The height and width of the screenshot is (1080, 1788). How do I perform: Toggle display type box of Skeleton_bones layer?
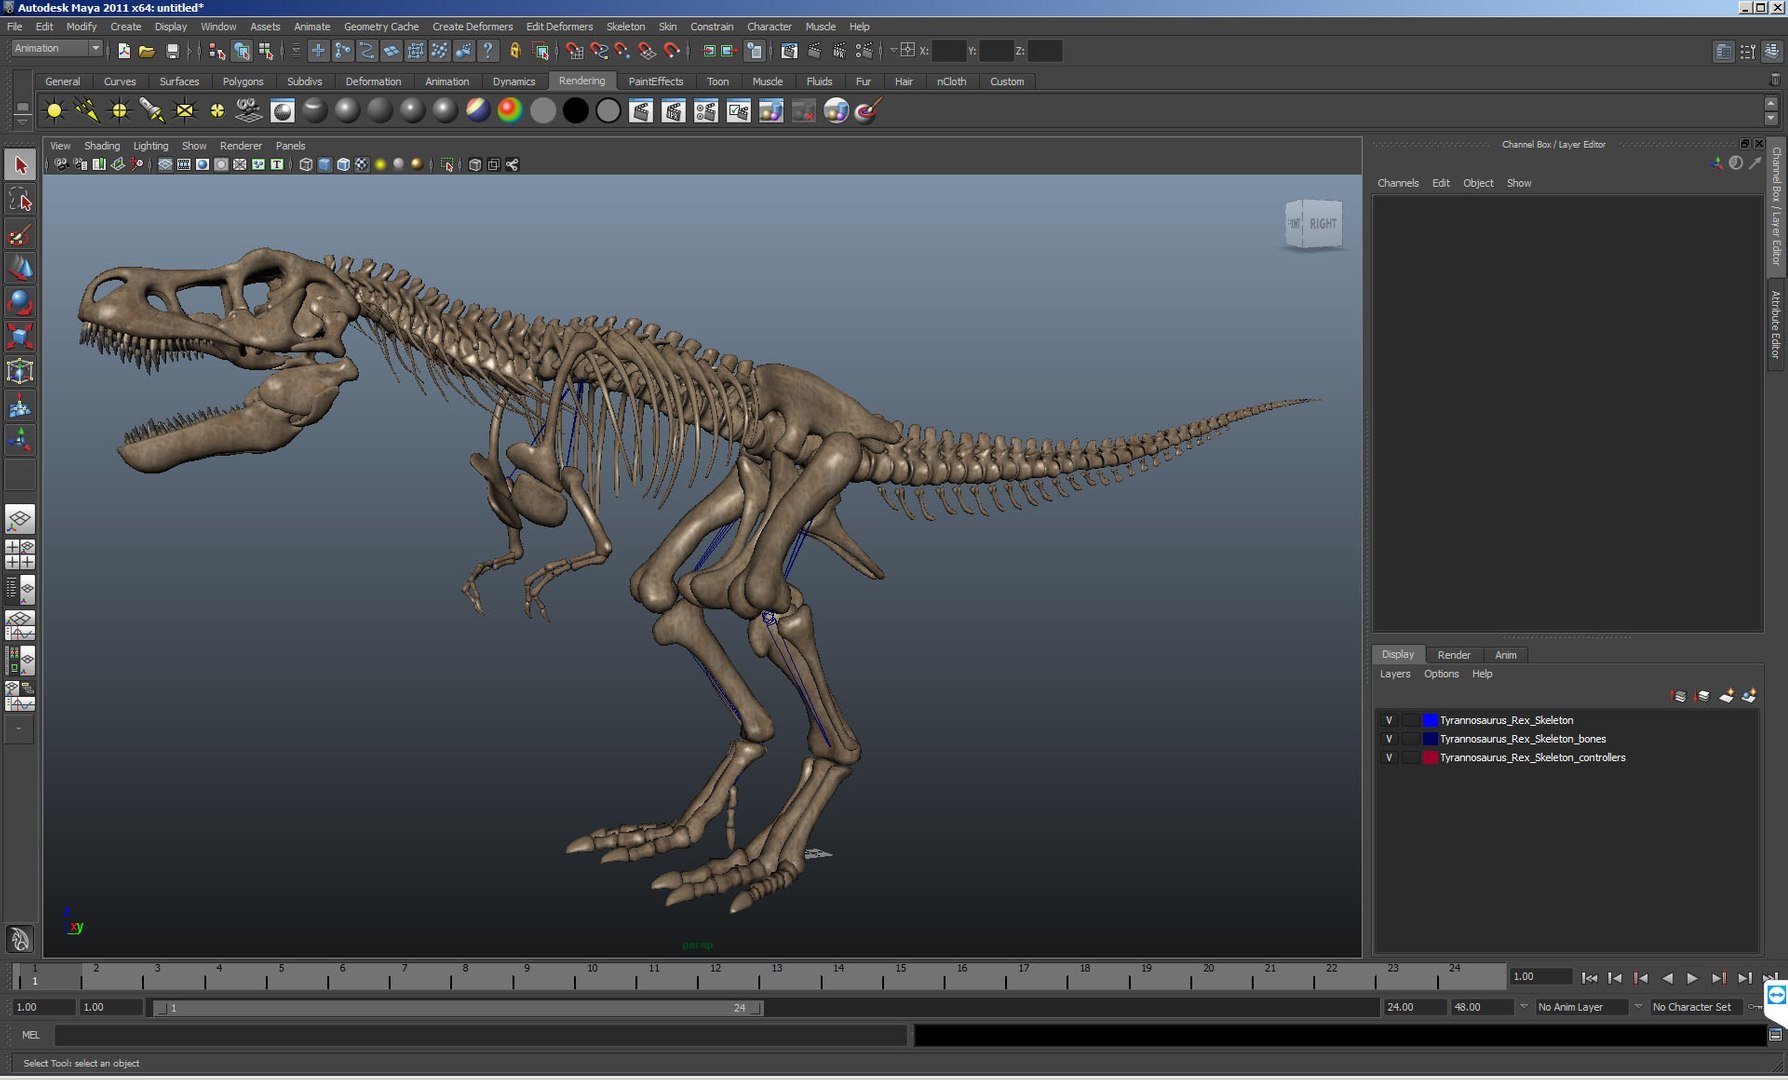[1409, 739]
